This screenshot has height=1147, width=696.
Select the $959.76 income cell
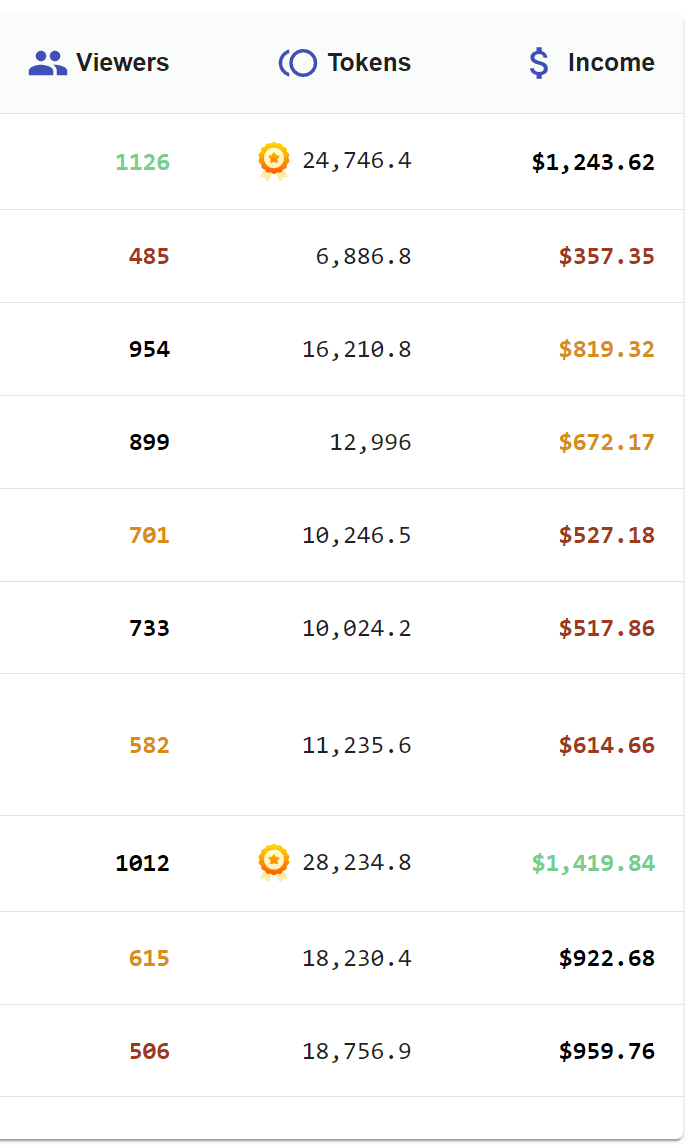(x=606, y=1051)
